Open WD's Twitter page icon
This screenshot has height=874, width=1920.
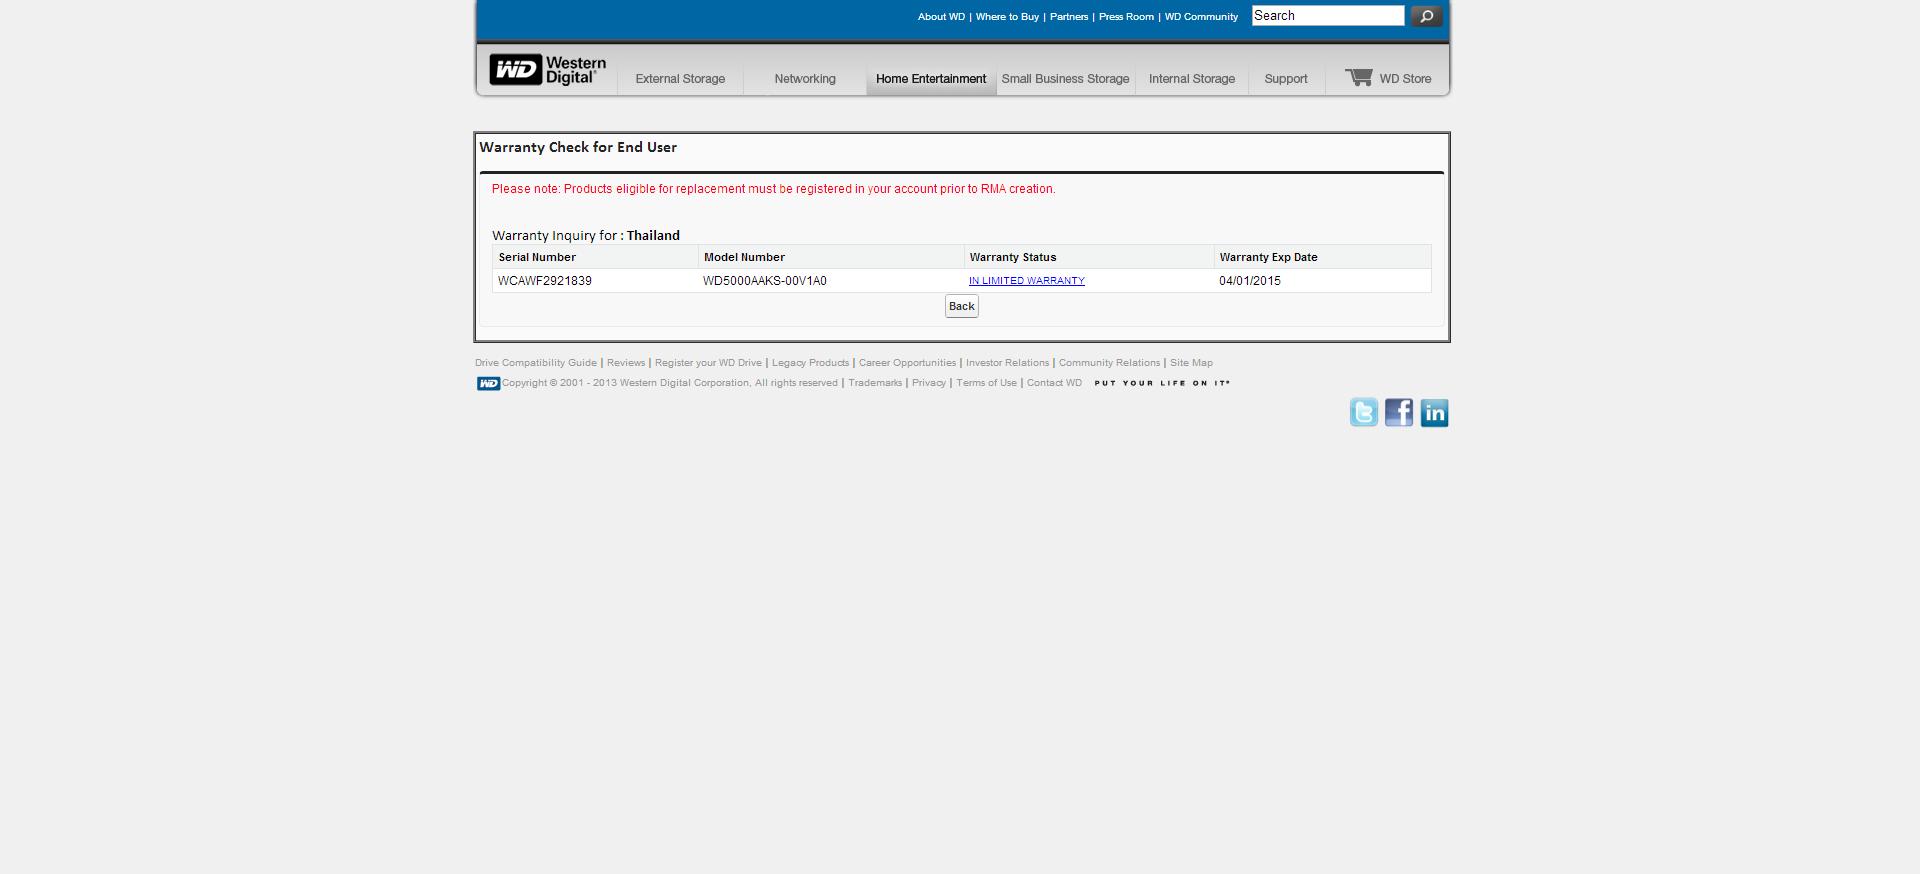(1364, 412)
